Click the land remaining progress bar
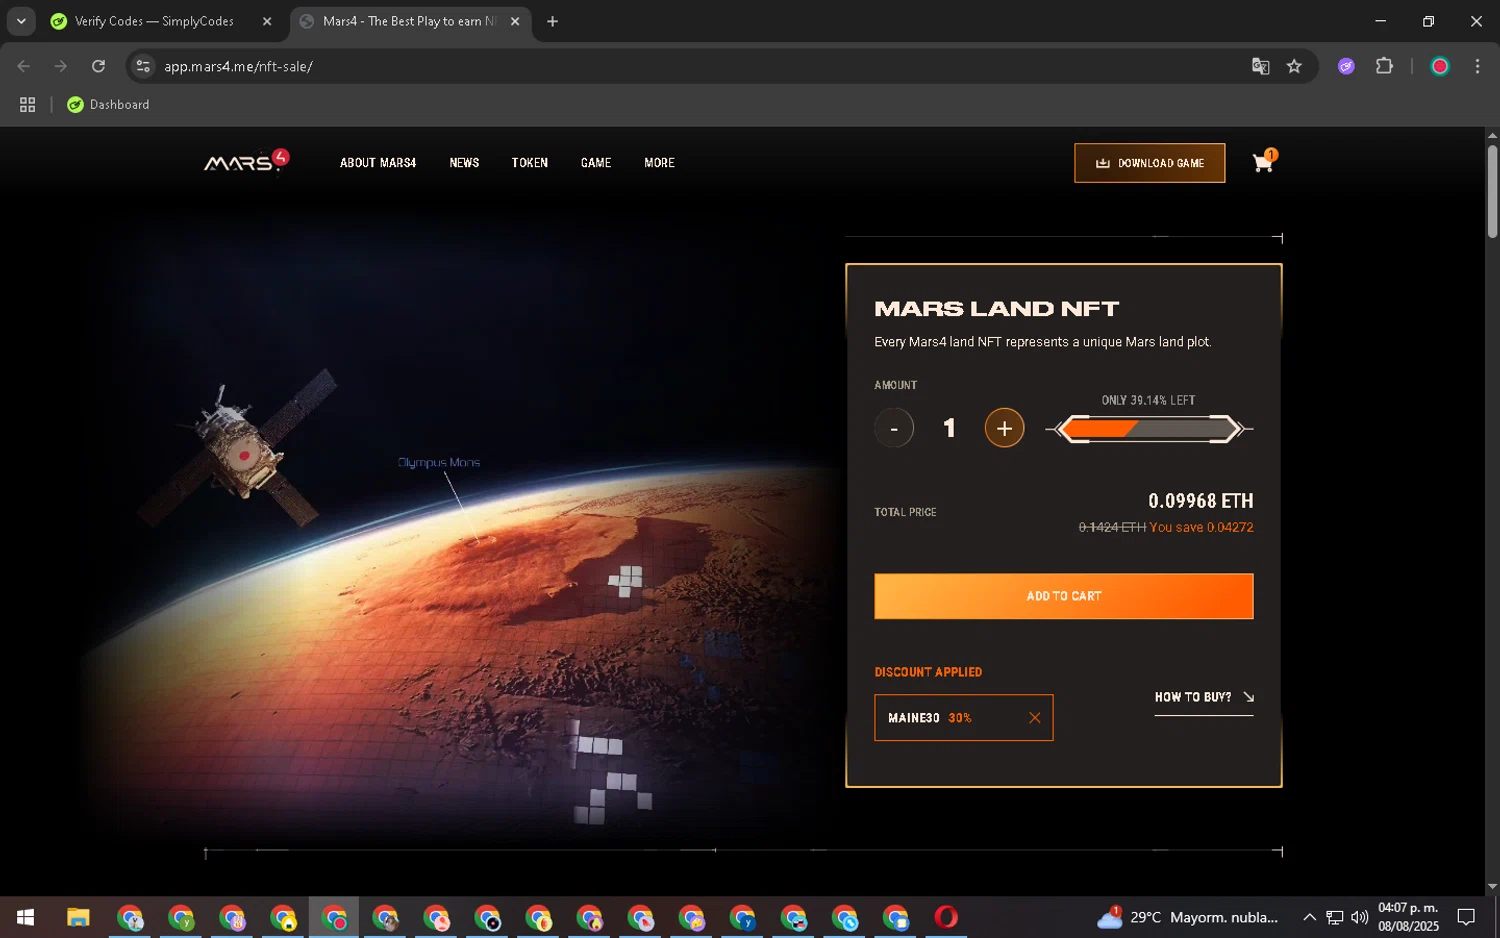 coord(1149,429)
